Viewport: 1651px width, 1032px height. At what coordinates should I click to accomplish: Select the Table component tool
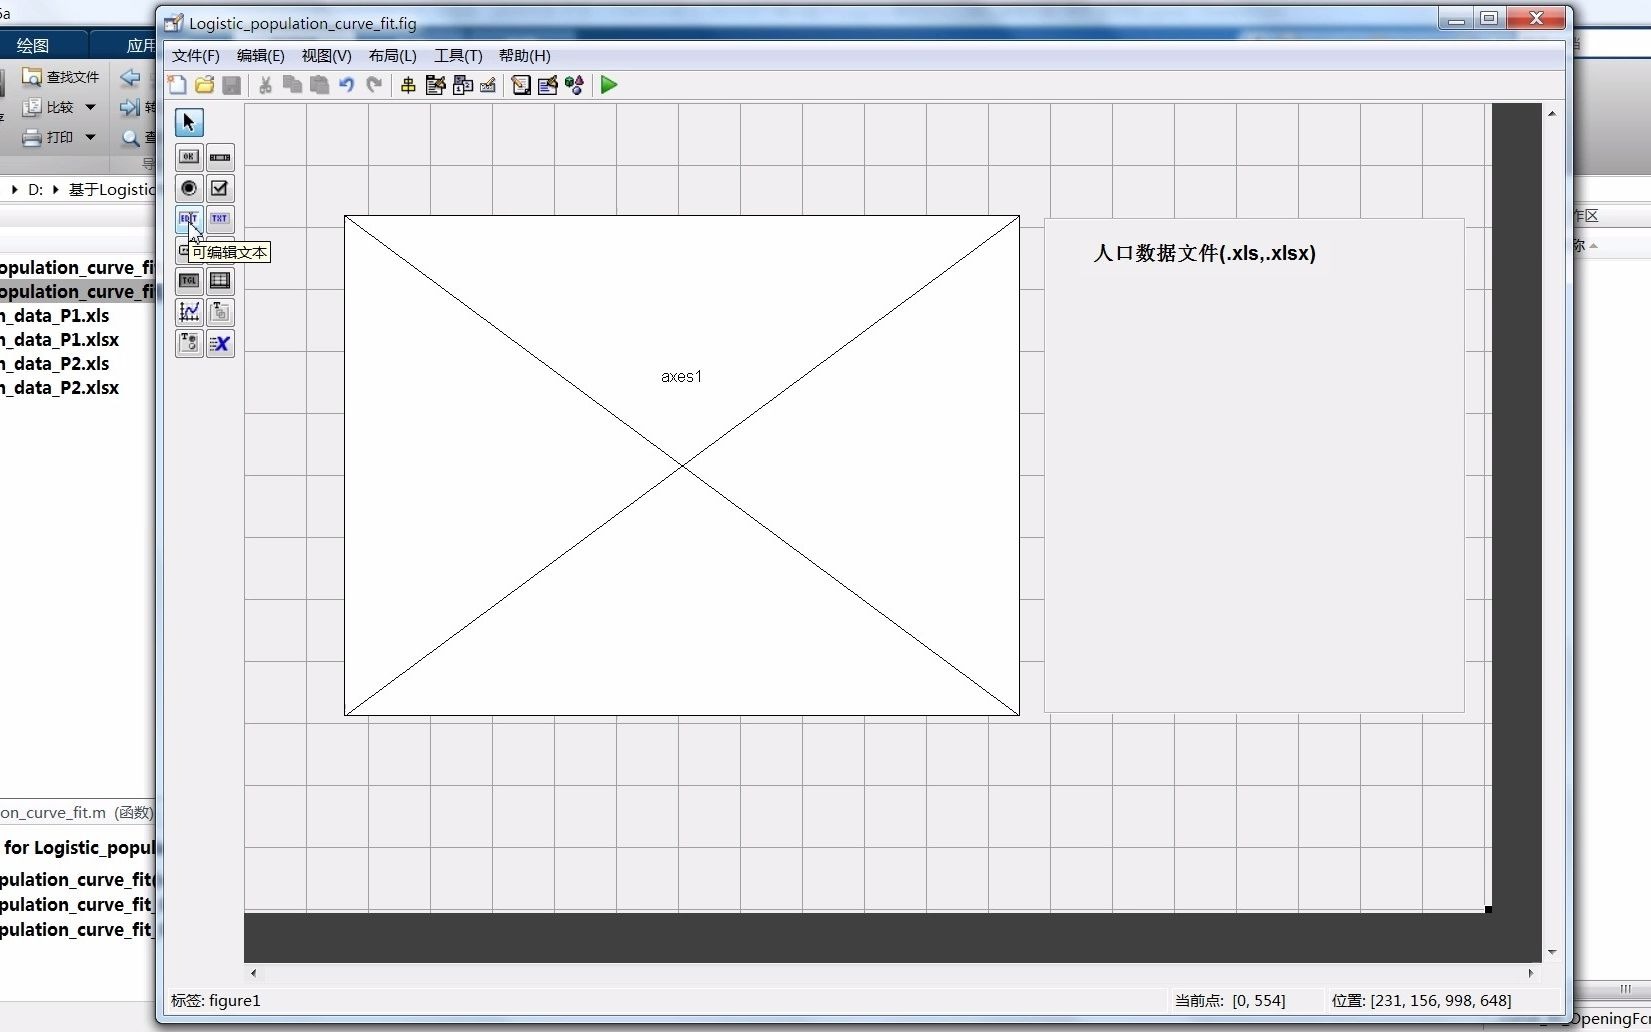tap(220, 281)
